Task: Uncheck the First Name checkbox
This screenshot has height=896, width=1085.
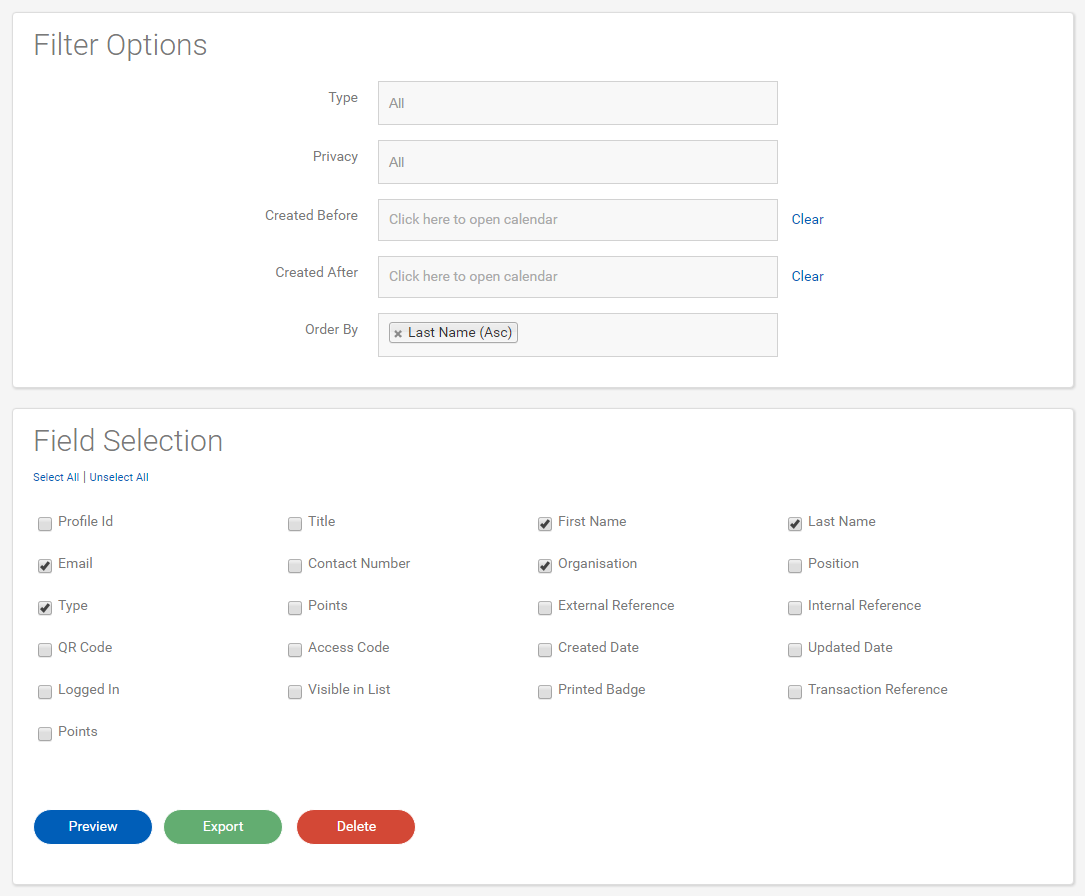Action: pos(545,524)
